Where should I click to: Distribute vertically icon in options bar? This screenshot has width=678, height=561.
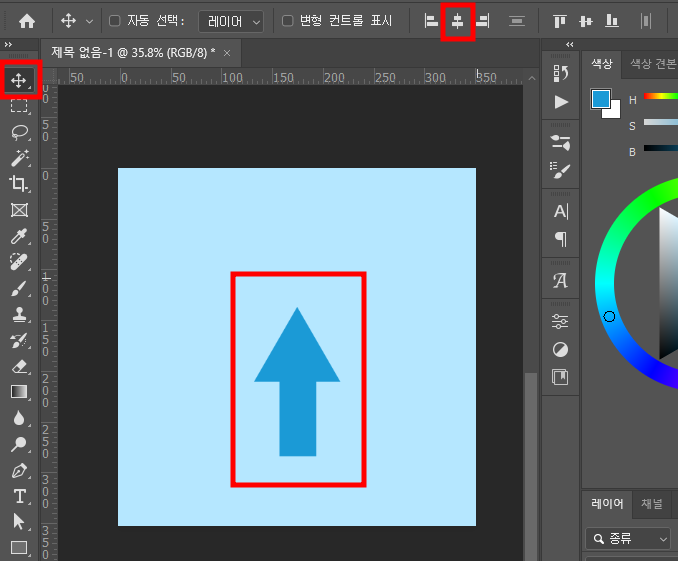point(517,21)
